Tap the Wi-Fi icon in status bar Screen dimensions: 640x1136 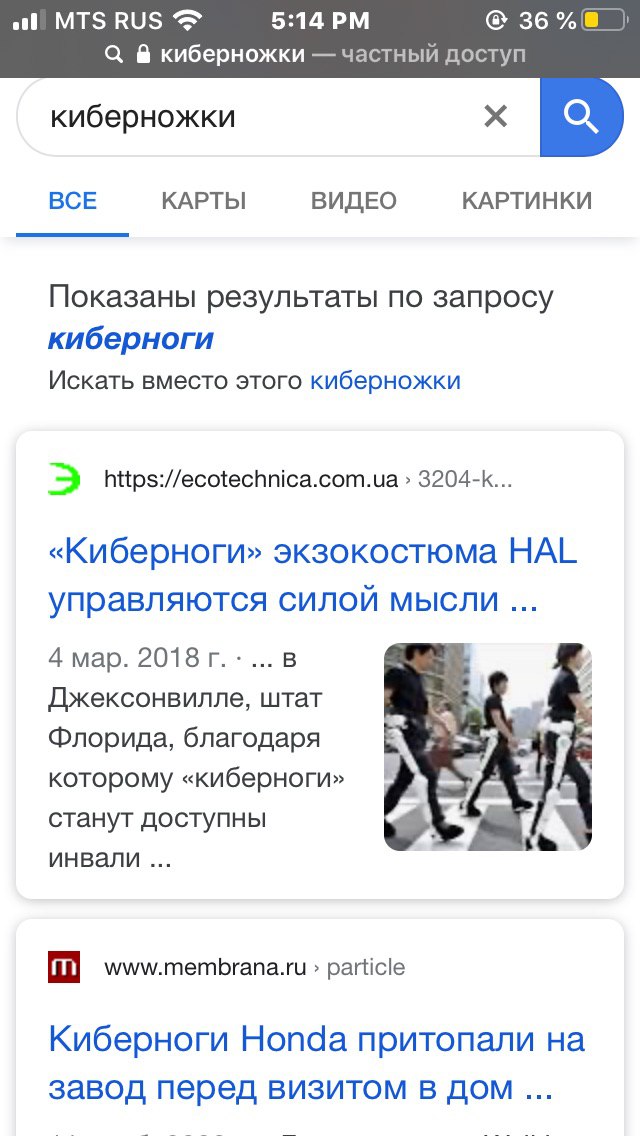pyautogui.click(x=188, y=20)
